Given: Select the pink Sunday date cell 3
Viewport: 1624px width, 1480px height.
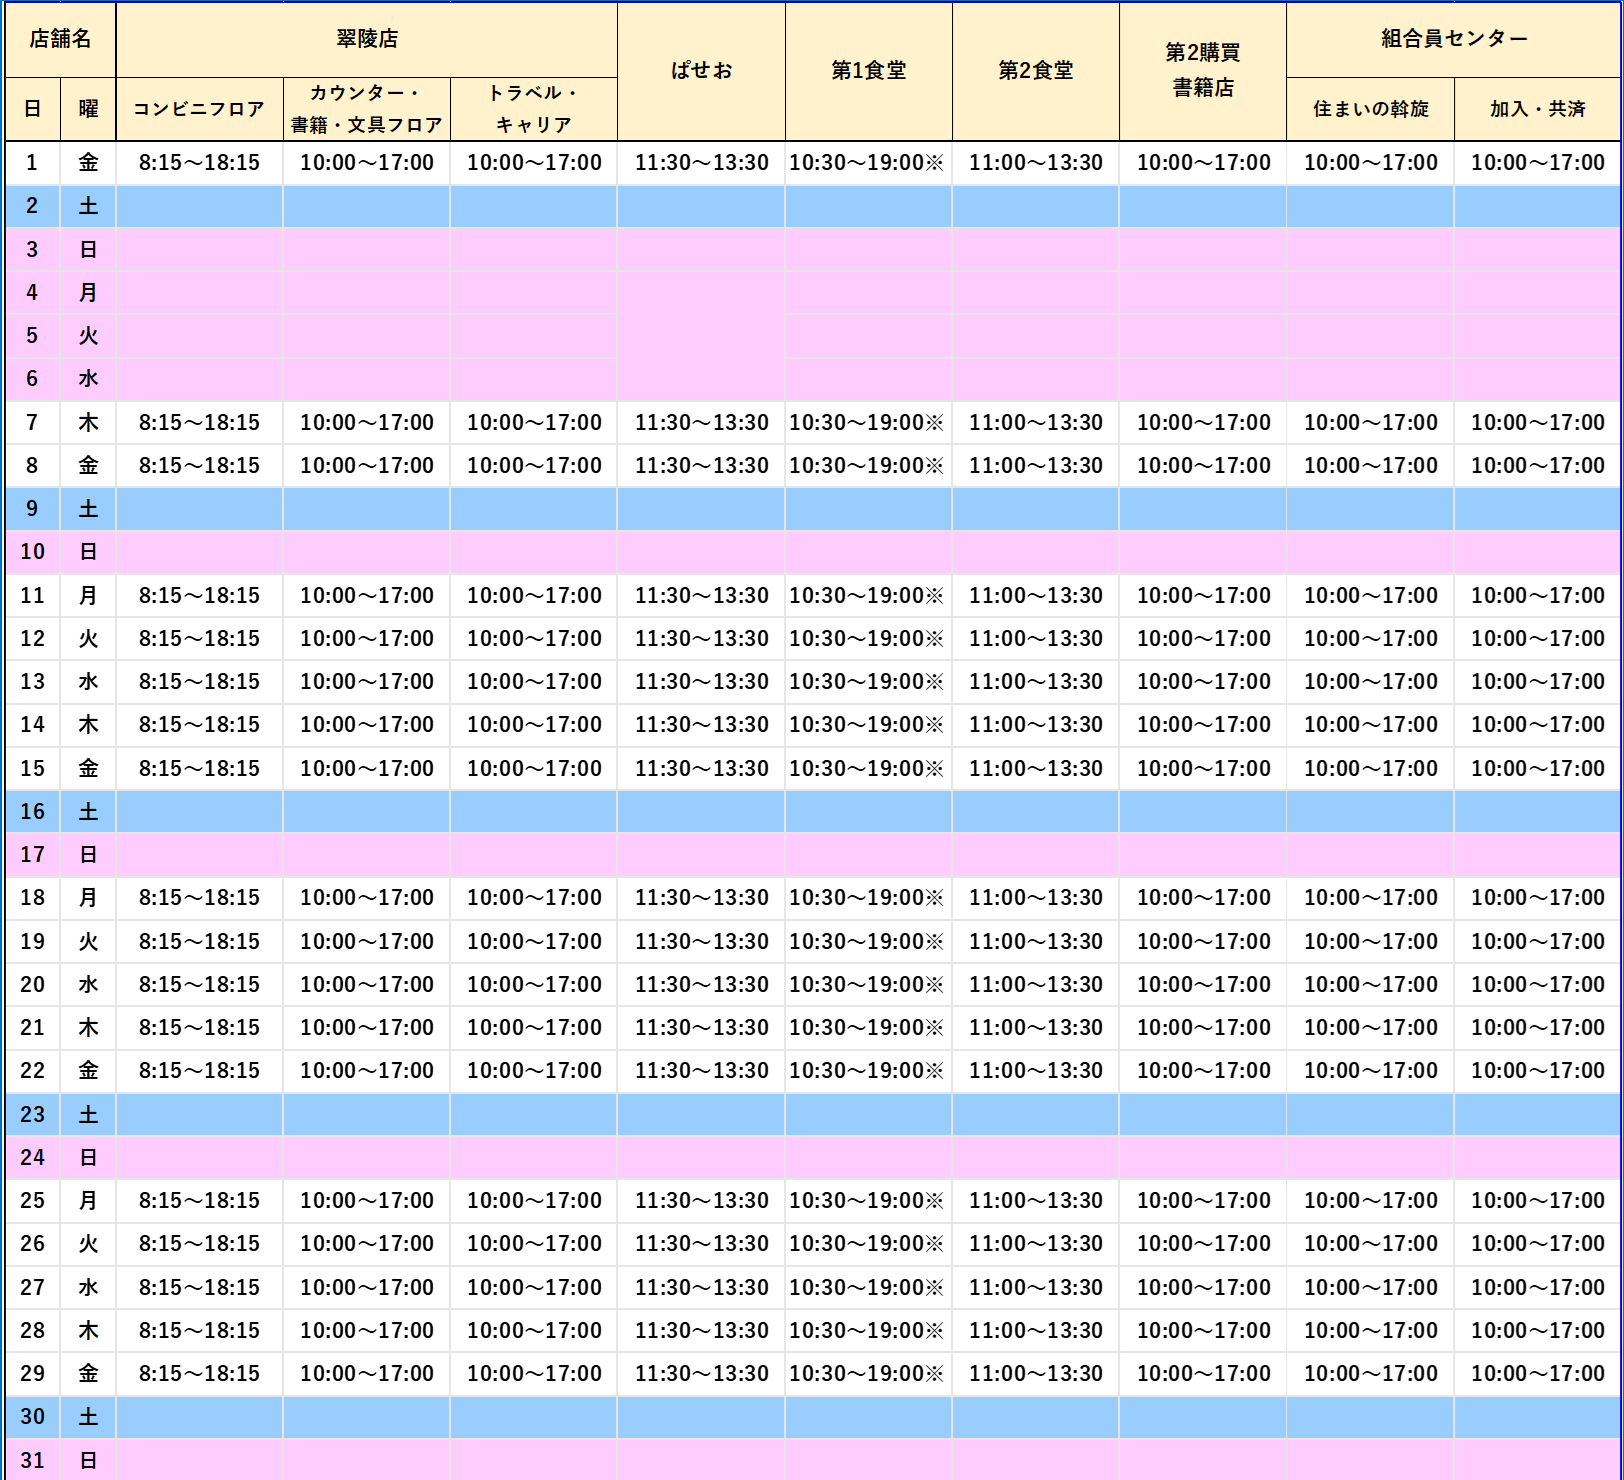Looking at the screenshot, I should [x=32, y=249].
